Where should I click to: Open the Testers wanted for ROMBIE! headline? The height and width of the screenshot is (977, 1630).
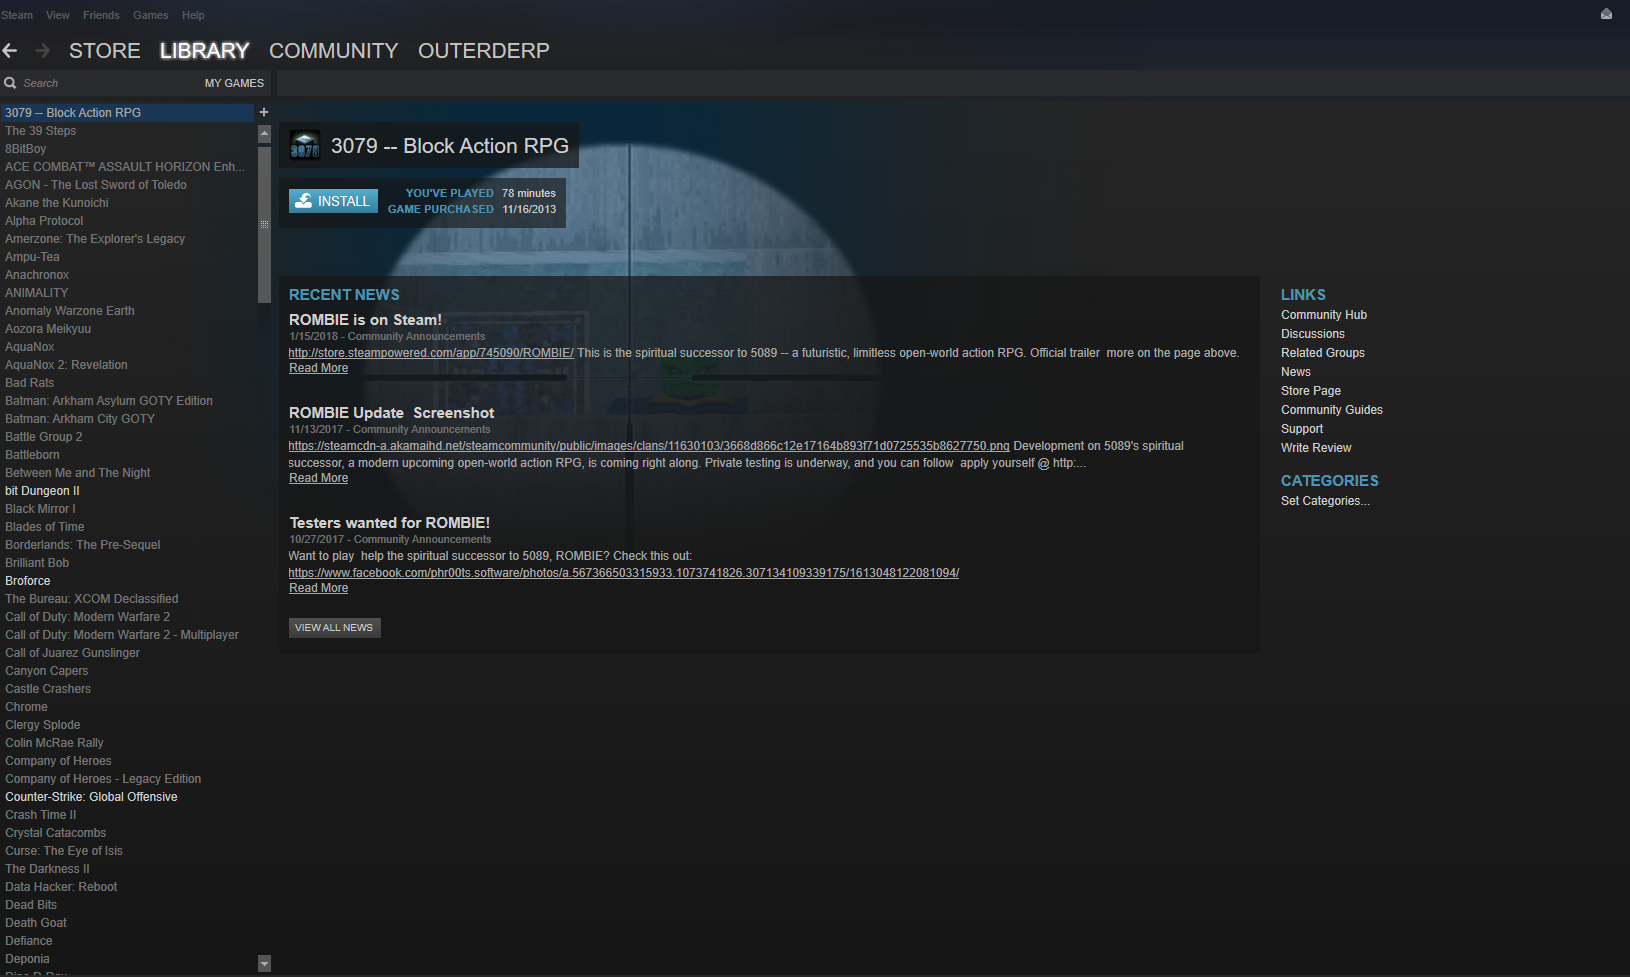[x=390, y=523]
